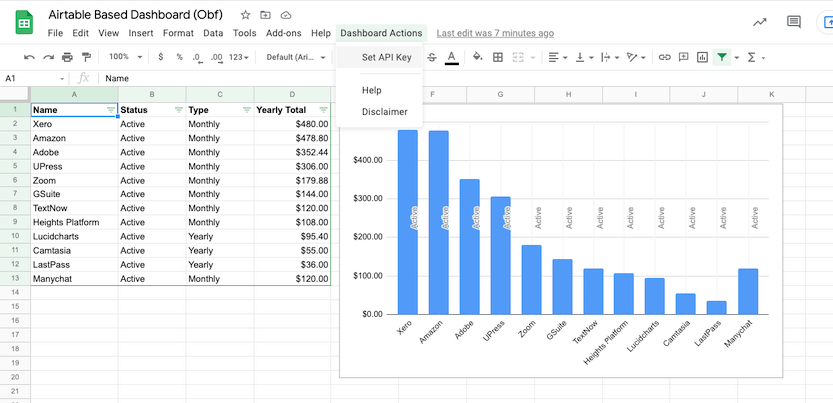Open the Zoom 100% dropdown
The height and width of the screenshot is (403, 833).
[x=125, y=57]
